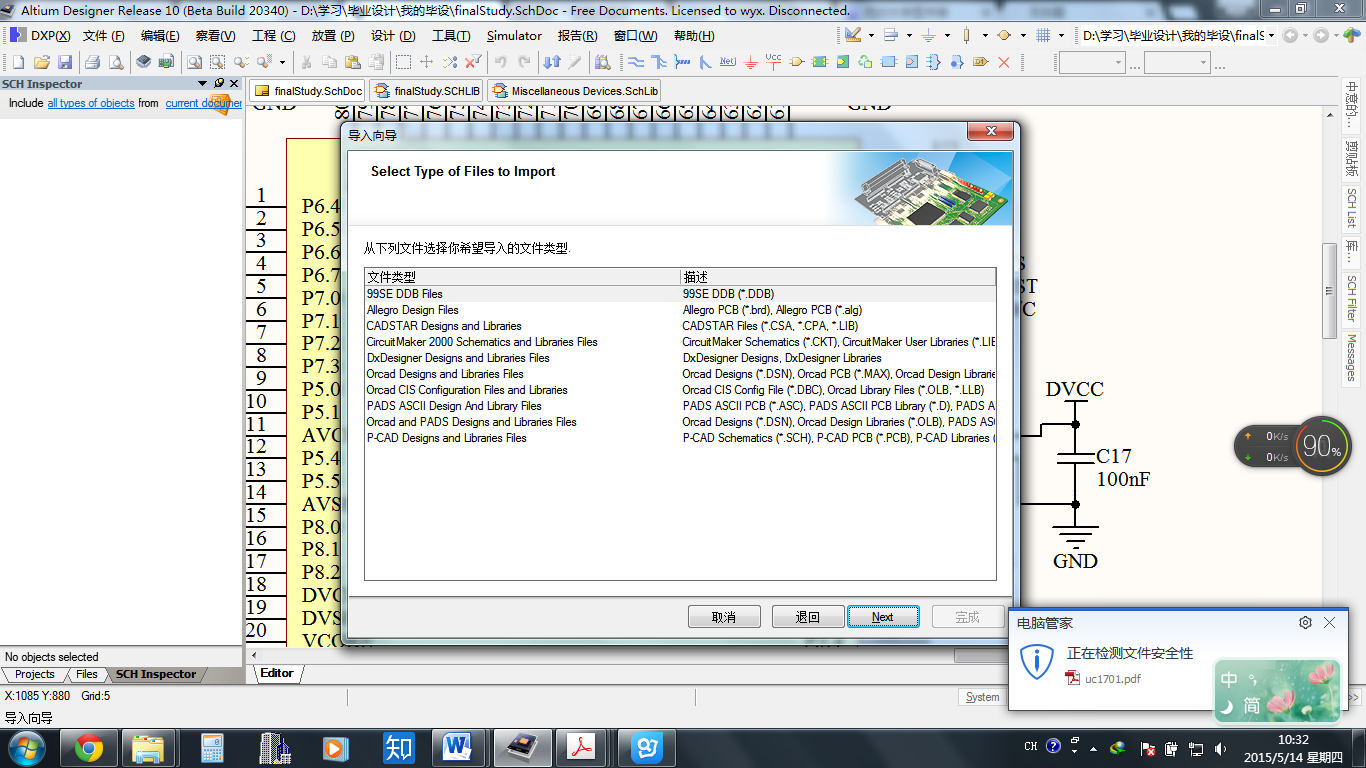Fit the whole document in view
The width and height of the screenshot is (1366, 768).
196,62
